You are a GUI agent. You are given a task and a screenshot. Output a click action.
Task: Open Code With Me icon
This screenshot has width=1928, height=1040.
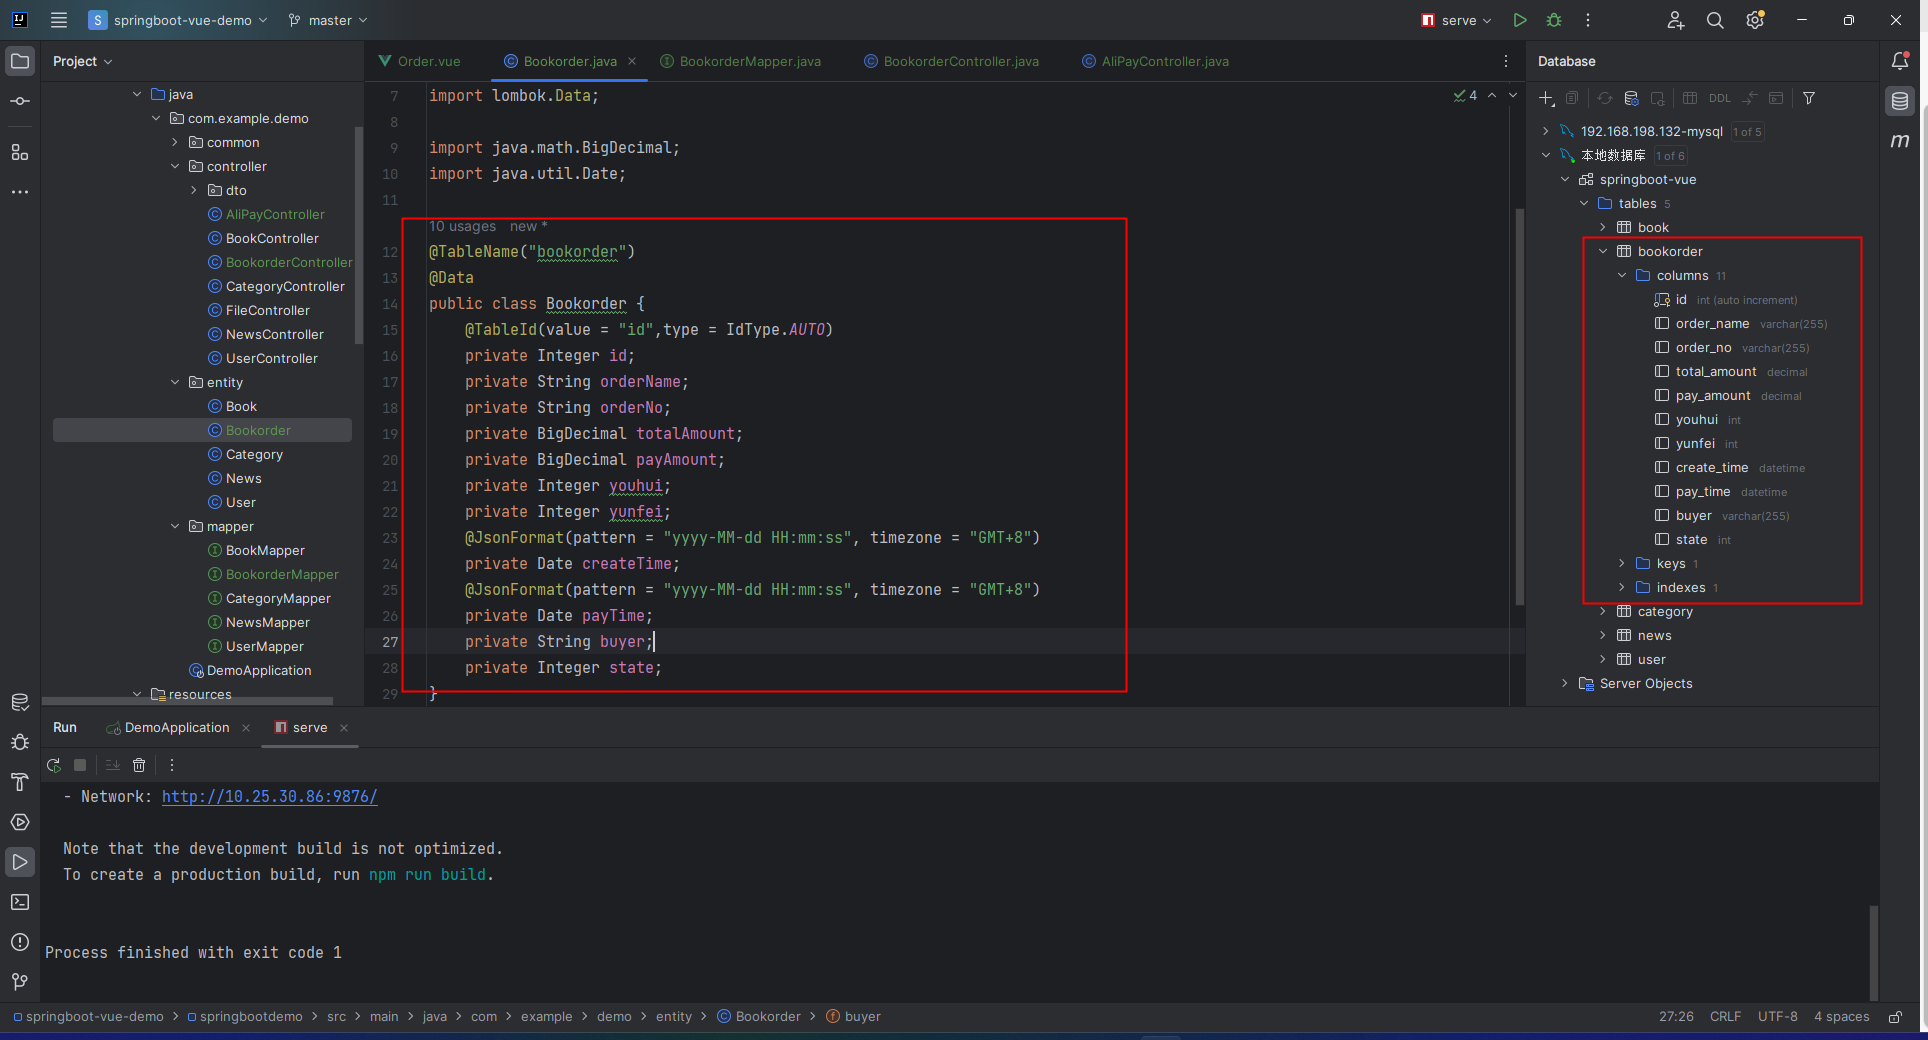1676,20
